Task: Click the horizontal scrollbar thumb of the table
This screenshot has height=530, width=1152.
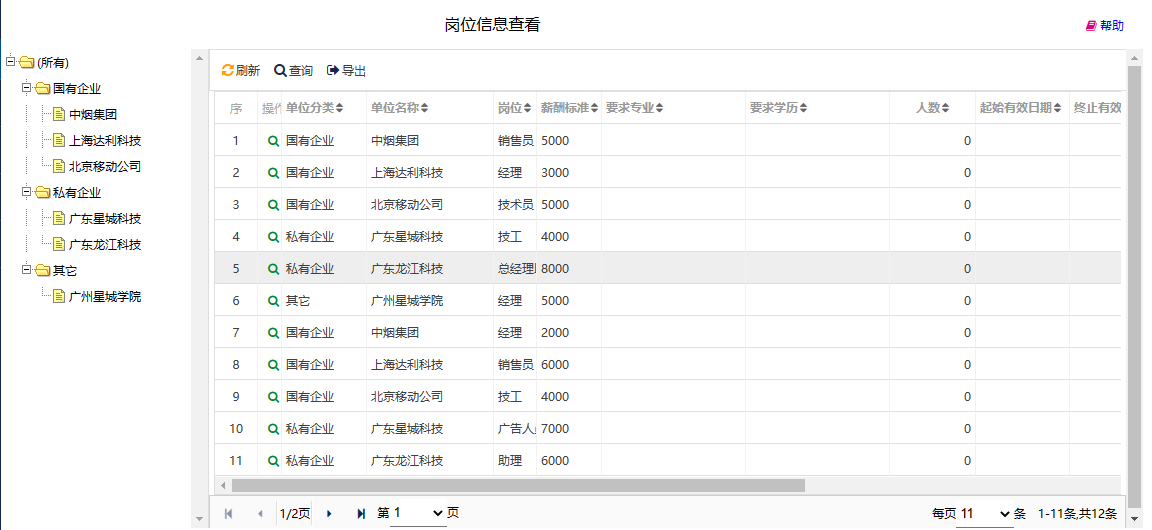Action: click(518, 486)
